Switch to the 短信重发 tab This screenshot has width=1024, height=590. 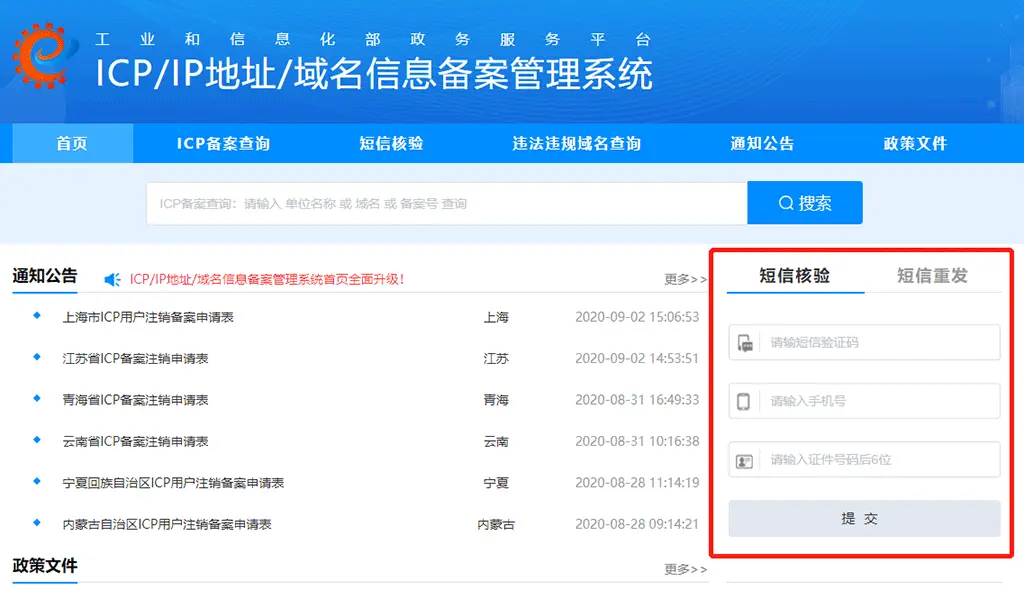click(x=932, y=275)
